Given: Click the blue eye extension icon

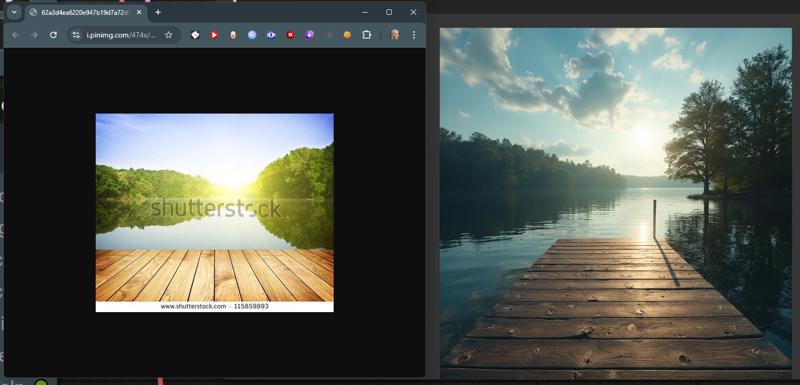Looking at the screenshot, I should (x=271, y=35).
